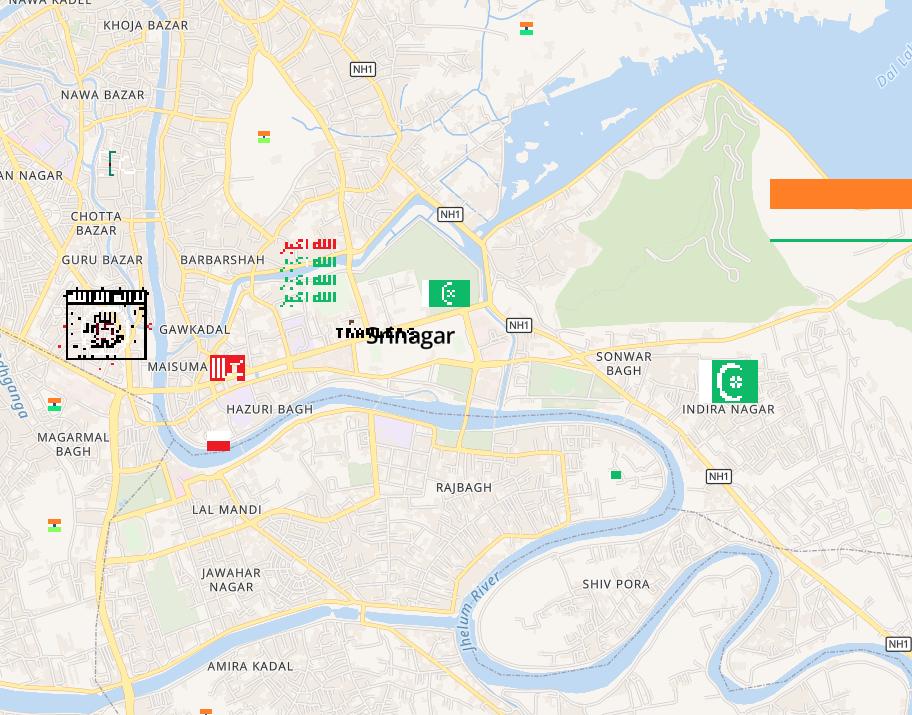Click the large orange stripe by Dal Lake
The height and width of the screenshot is (715, 912).
pyautogui.click(x=841, y=194)
